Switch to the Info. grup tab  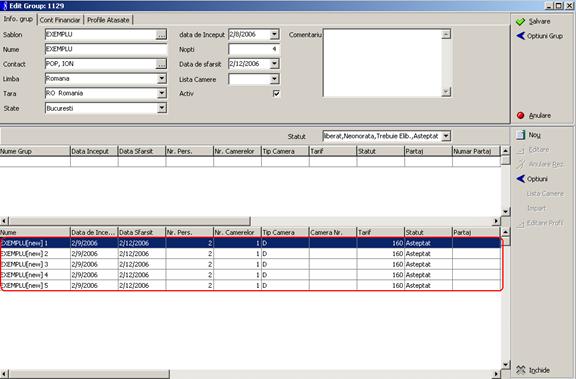coord(18,19)
